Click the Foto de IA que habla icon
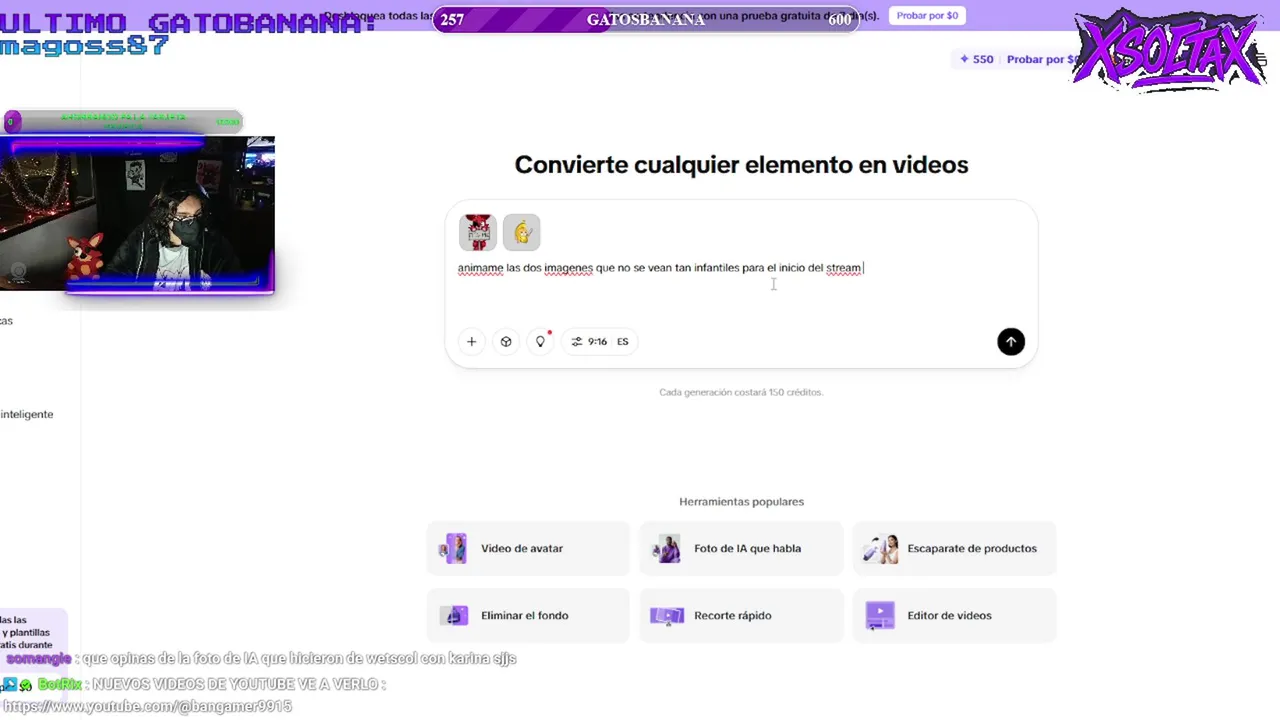The width and height of the screenshot is (1280, 720). tap(667, 548)
